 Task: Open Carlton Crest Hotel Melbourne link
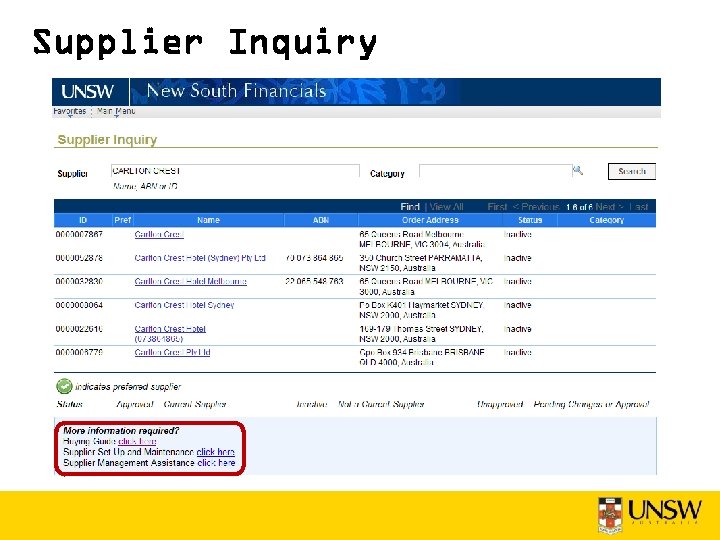[191, 281]
